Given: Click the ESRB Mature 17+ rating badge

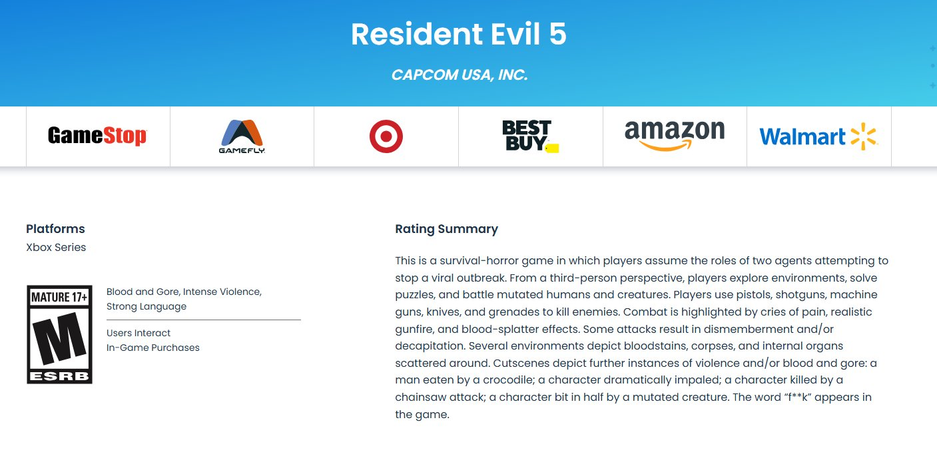Looking at the screenshot, I should (60, 334).
